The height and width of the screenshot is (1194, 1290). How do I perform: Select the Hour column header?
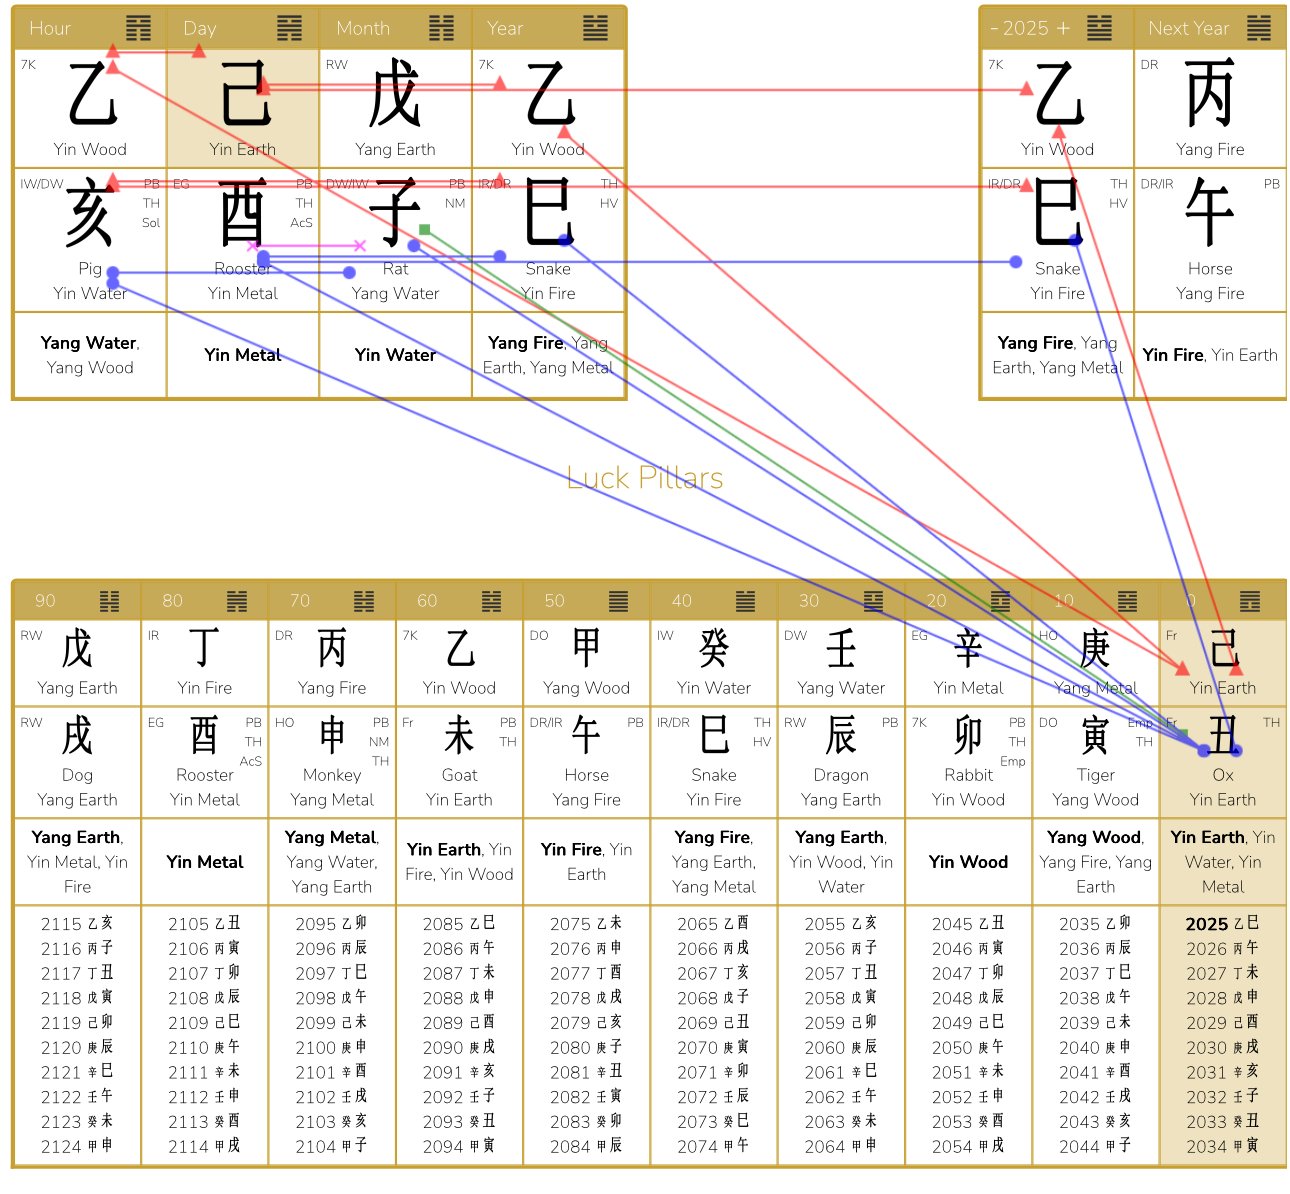tap(50, 28)
